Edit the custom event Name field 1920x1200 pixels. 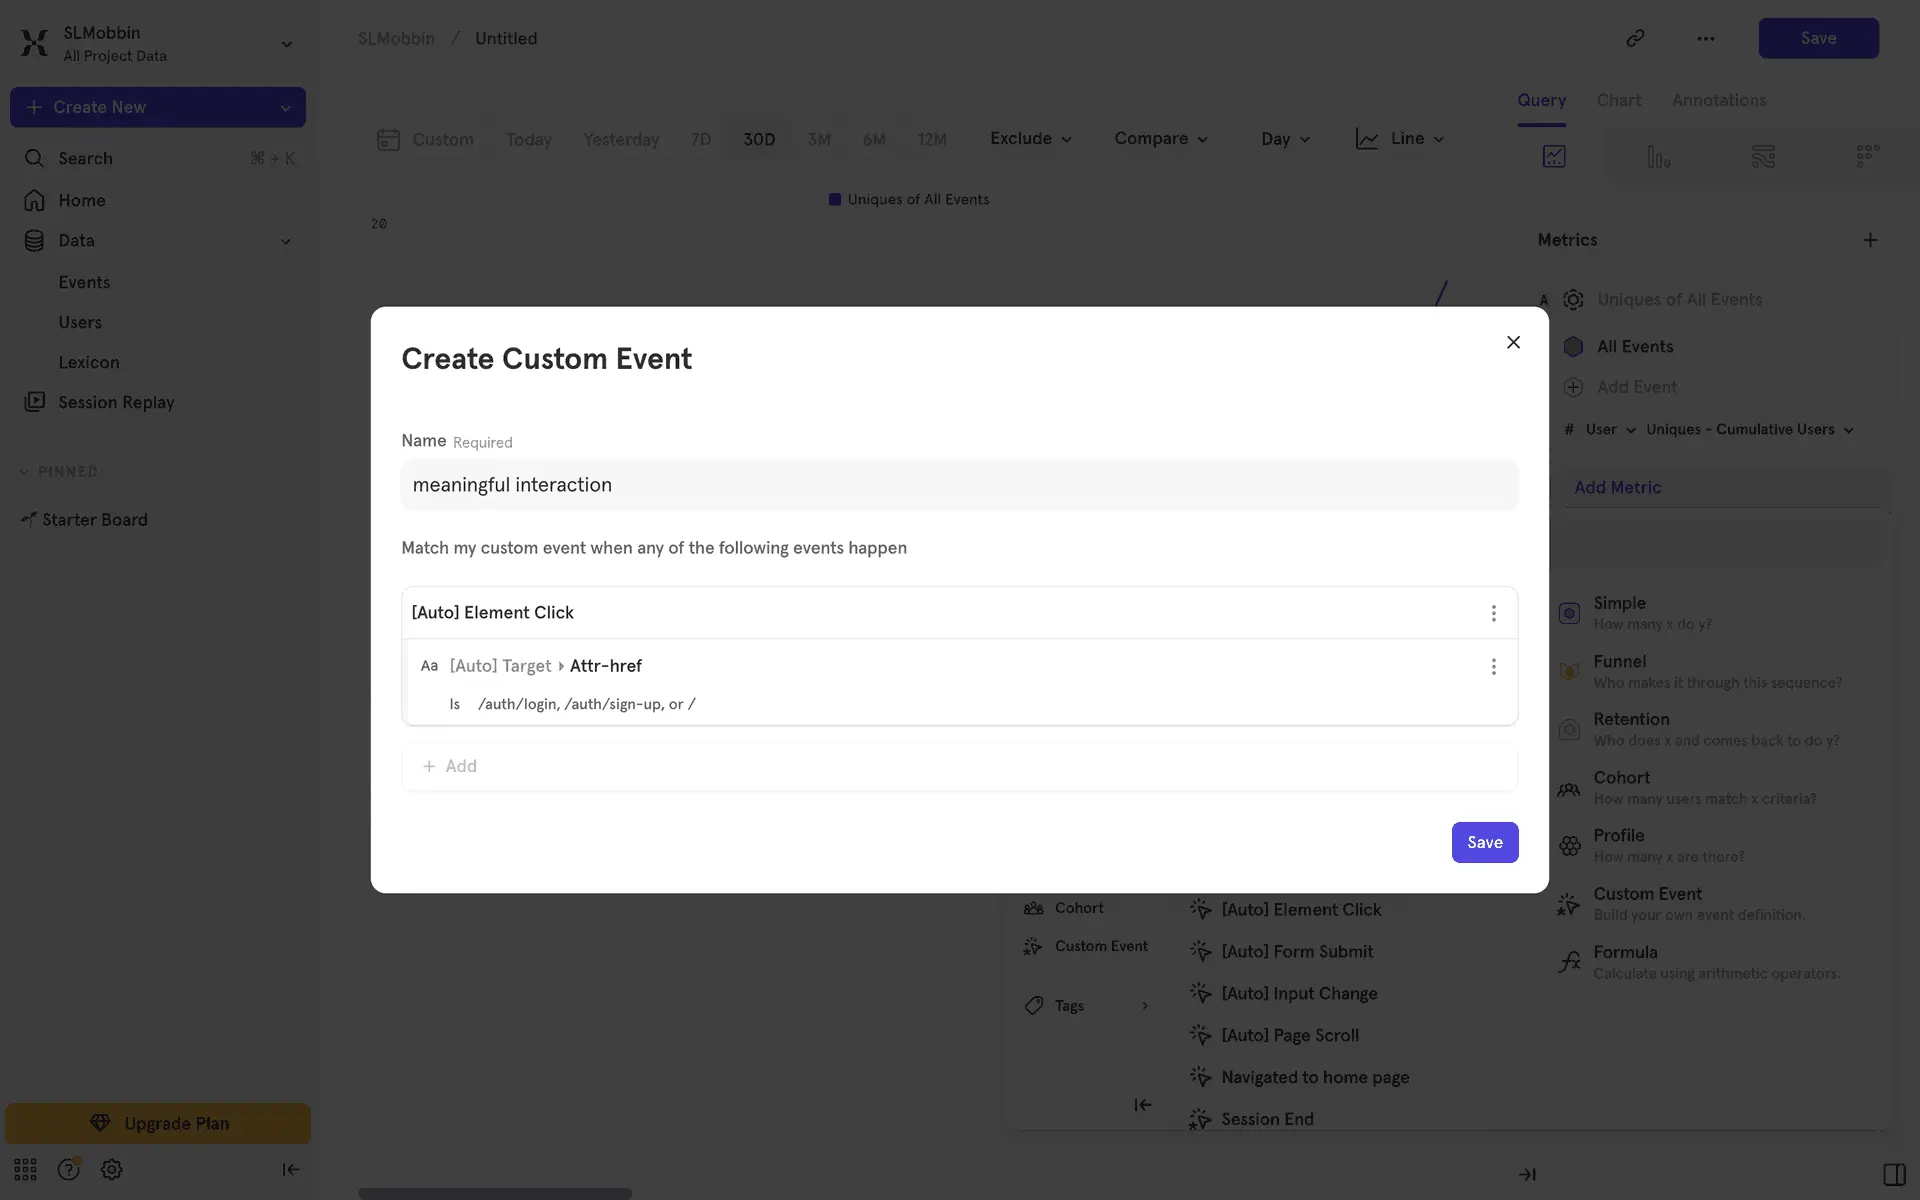[959, 485]
